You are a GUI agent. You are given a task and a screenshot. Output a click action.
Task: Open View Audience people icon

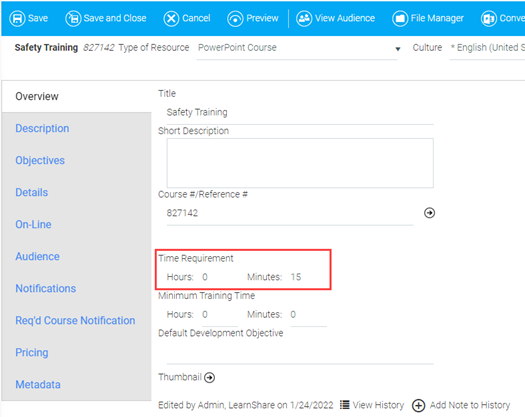[304, 18]
